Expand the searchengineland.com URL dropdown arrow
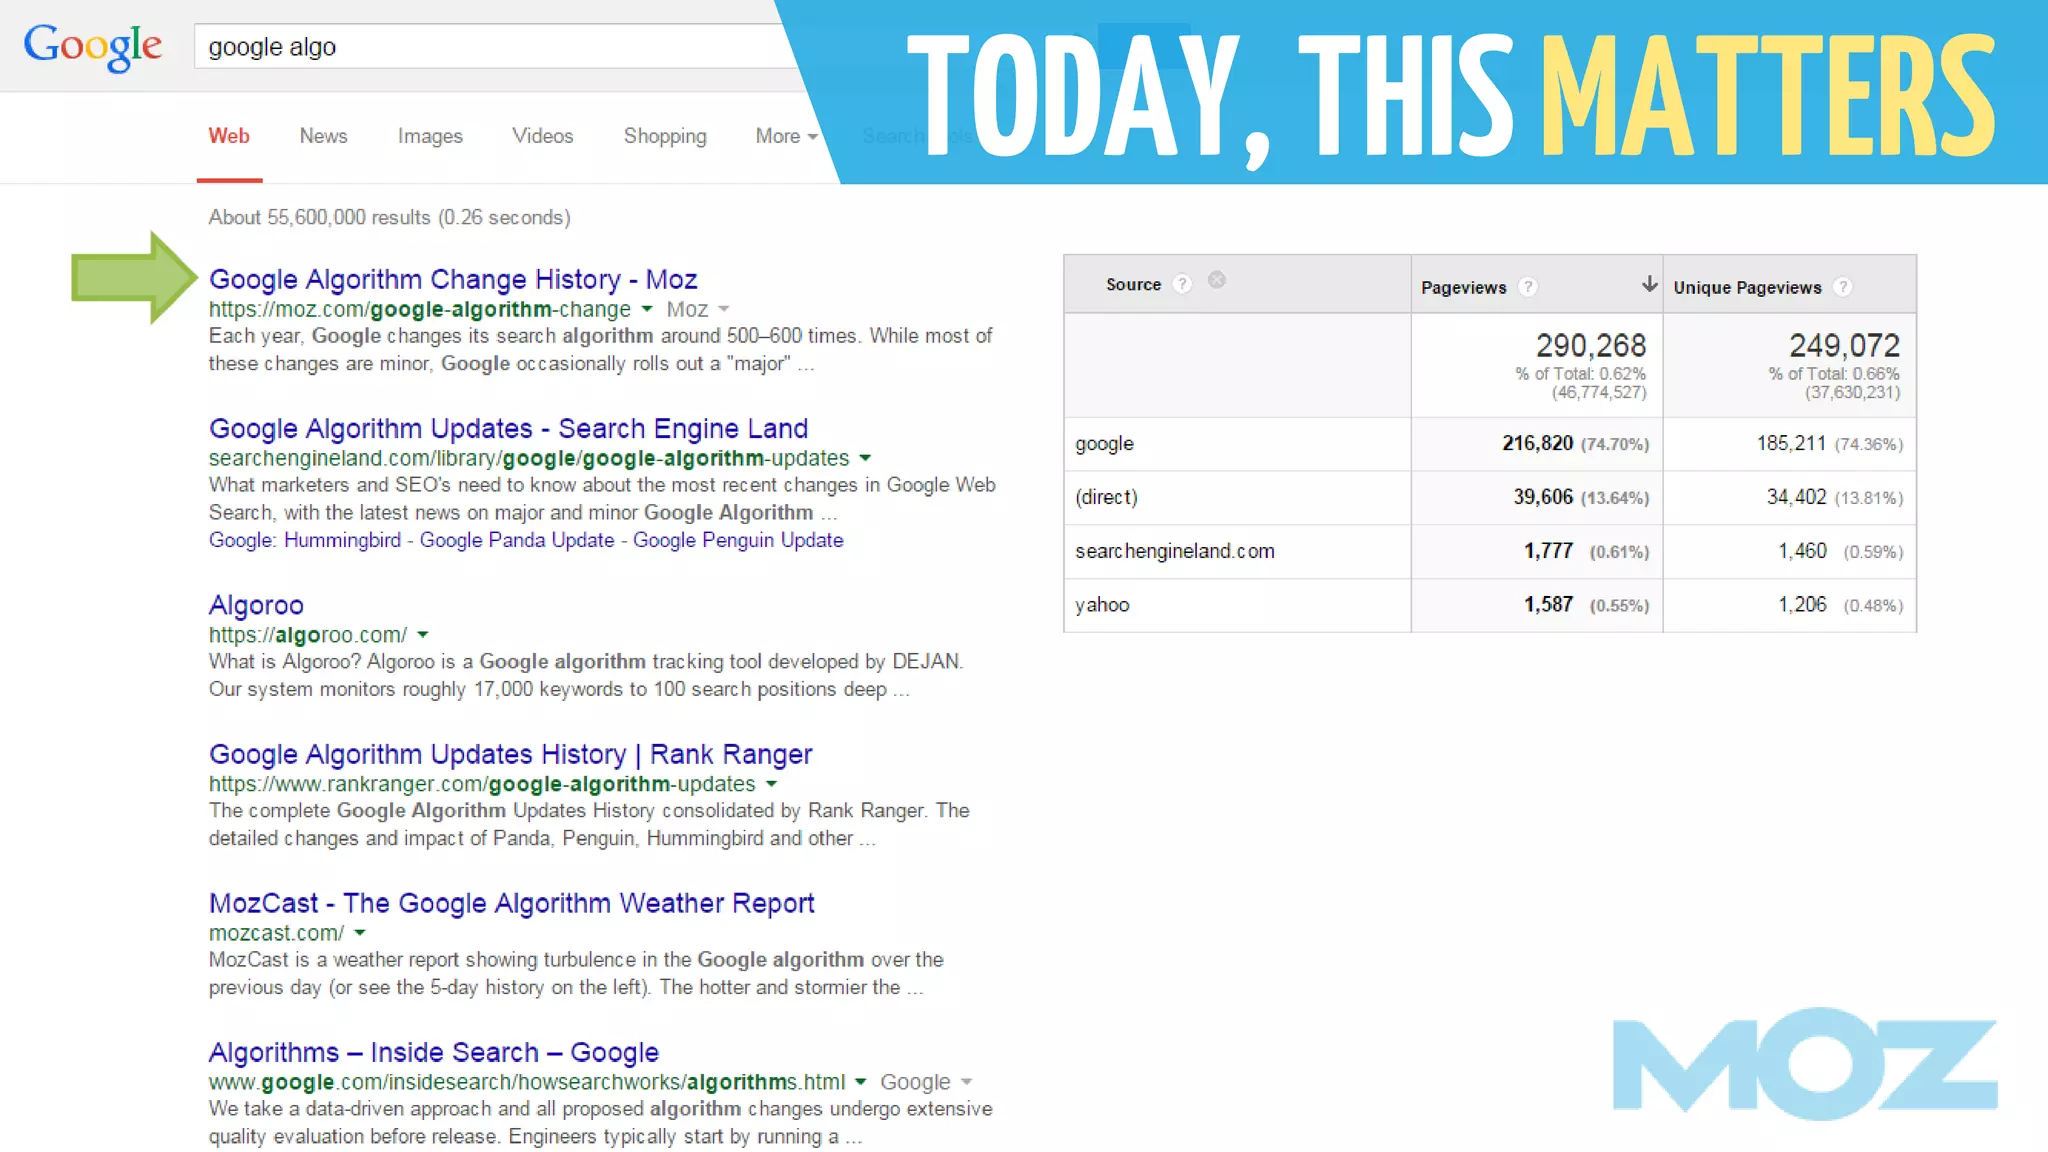The image size is (2048, 1152). [x=865, y=458]
